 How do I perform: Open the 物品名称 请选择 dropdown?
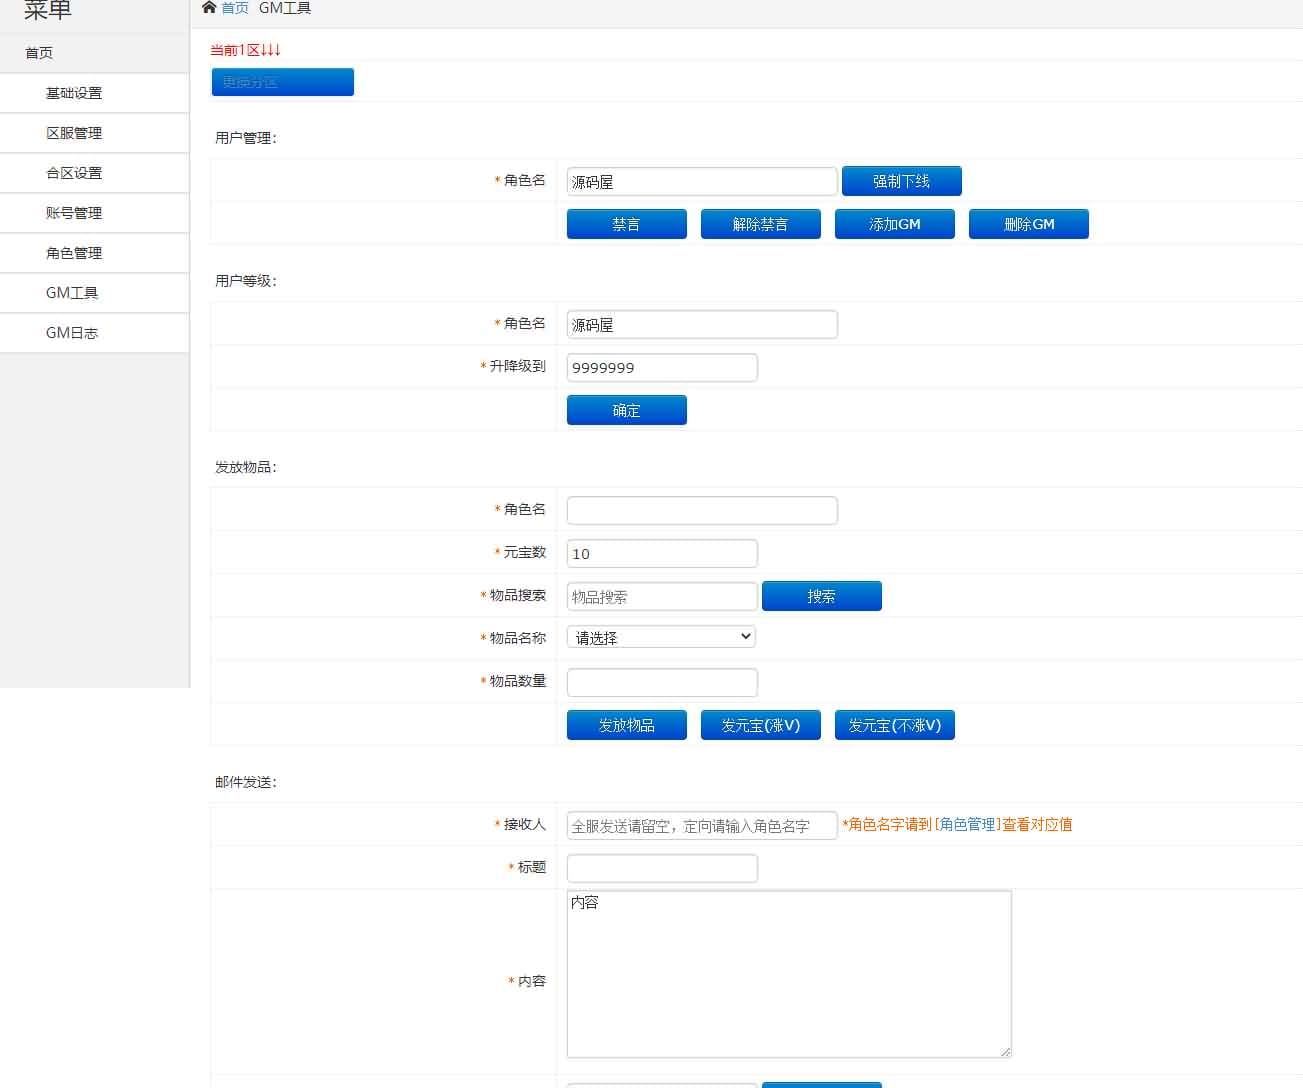click(x=660, y=636)
